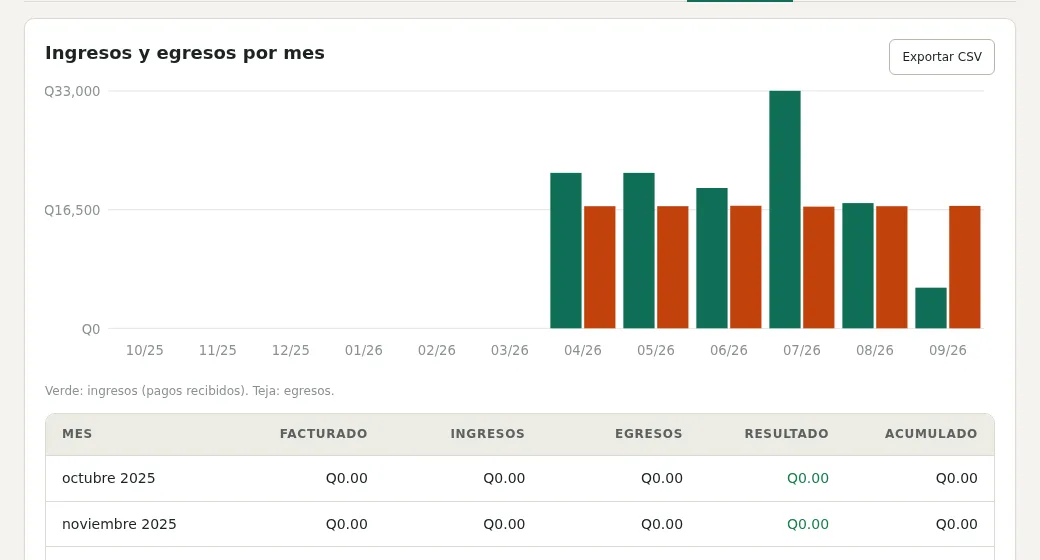The image size is (1040, 560).
Task: Select the orange egresos bar for 08/26
Action: pyautogui.click(x=891, y=267)
